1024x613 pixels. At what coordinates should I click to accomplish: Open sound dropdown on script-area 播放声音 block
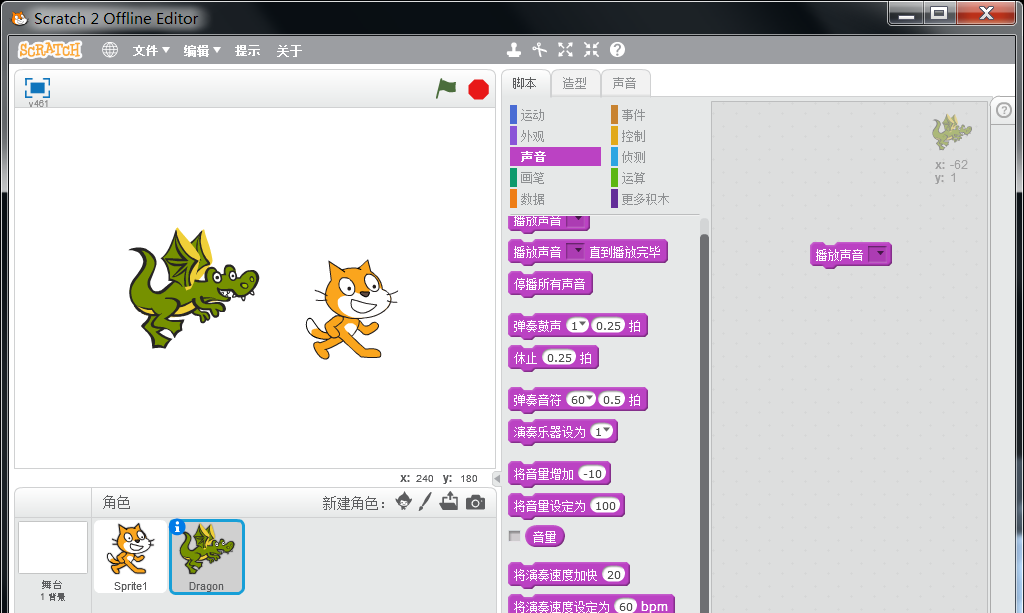click(877, 254)
